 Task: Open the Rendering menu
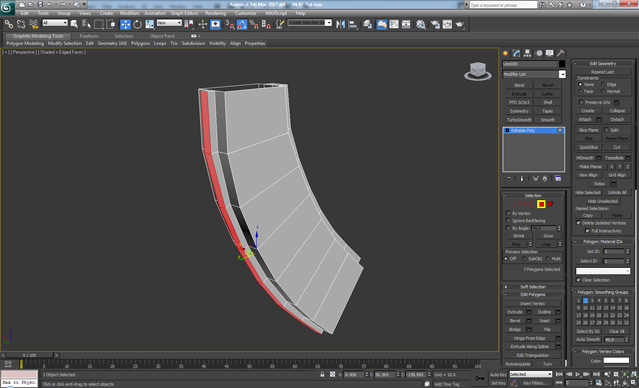(x=216, y=13)
